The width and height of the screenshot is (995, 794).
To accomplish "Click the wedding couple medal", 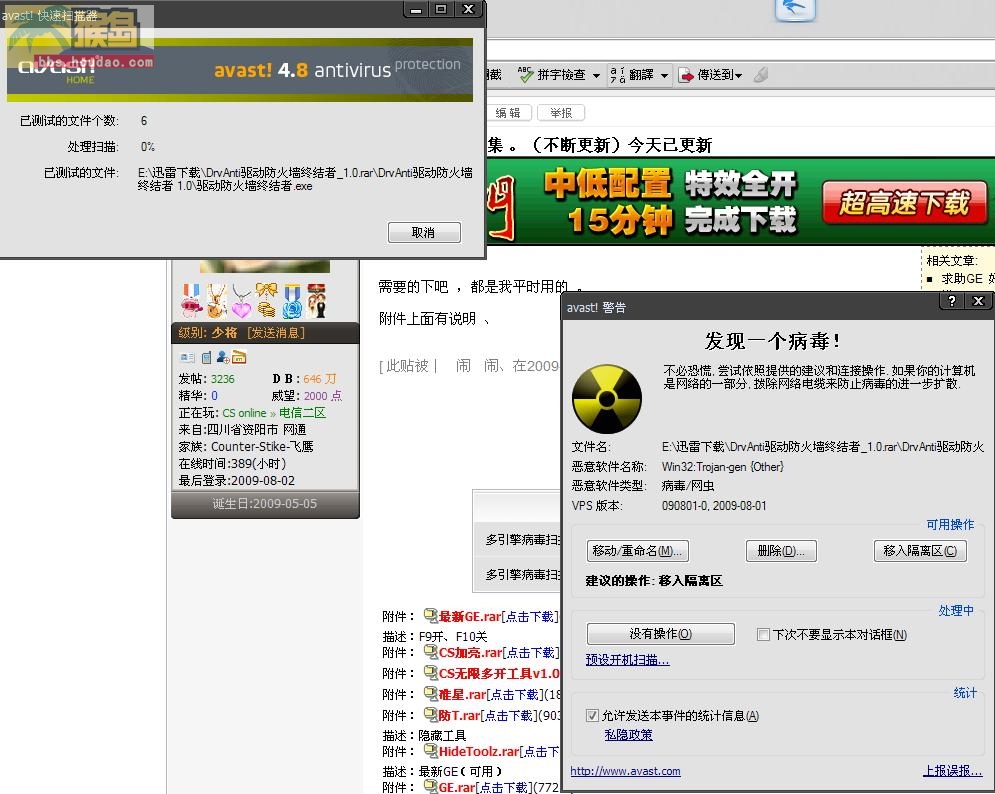I will [317, 301].
